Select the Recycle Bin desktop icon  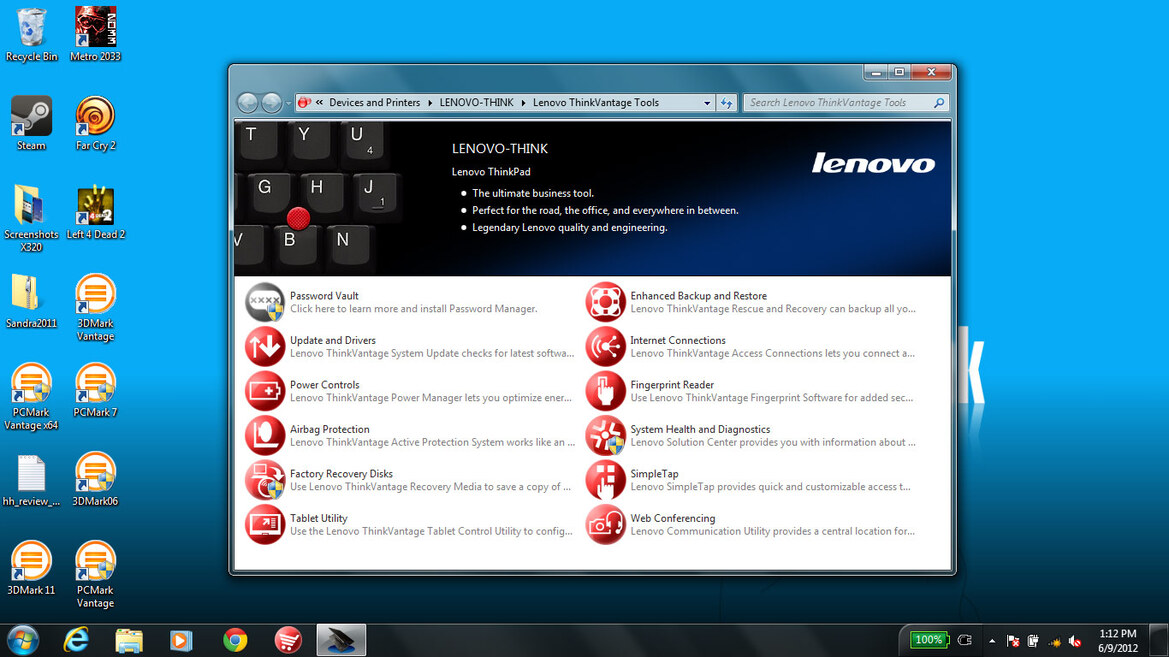coord(31,35)
